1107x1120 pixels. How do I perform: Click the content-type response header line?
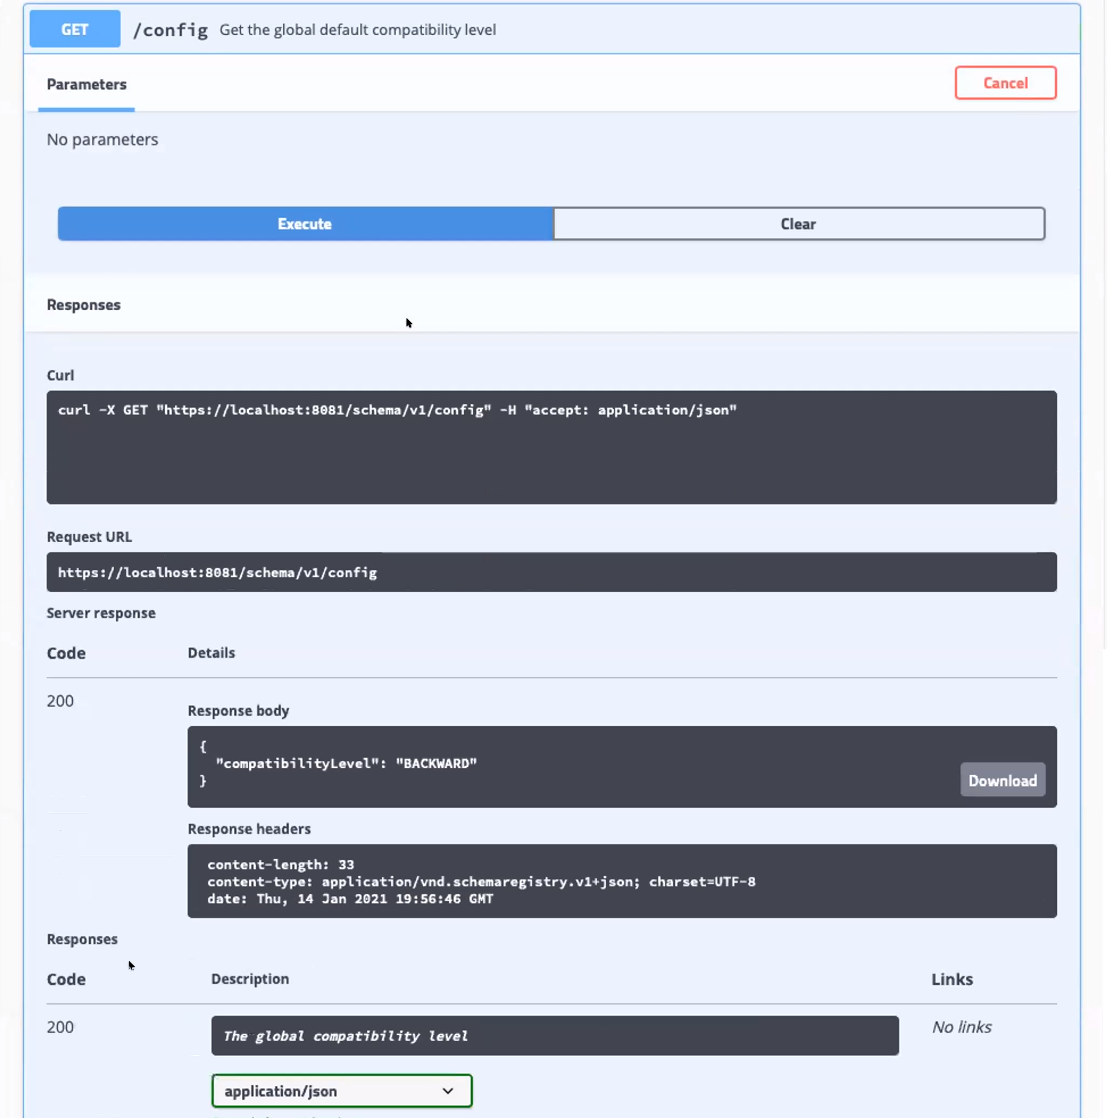tap(481, 882)
